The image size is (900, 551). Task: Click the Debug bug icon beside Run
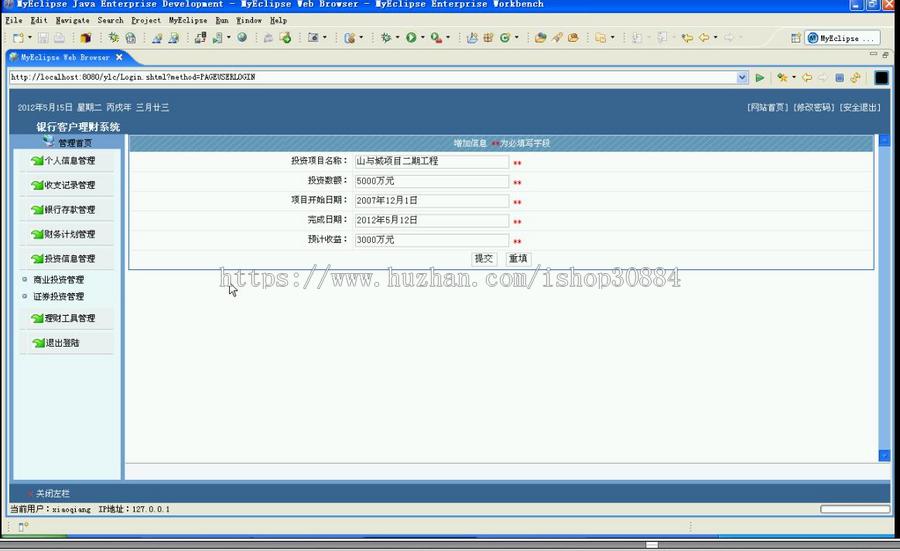pos(386,38)
